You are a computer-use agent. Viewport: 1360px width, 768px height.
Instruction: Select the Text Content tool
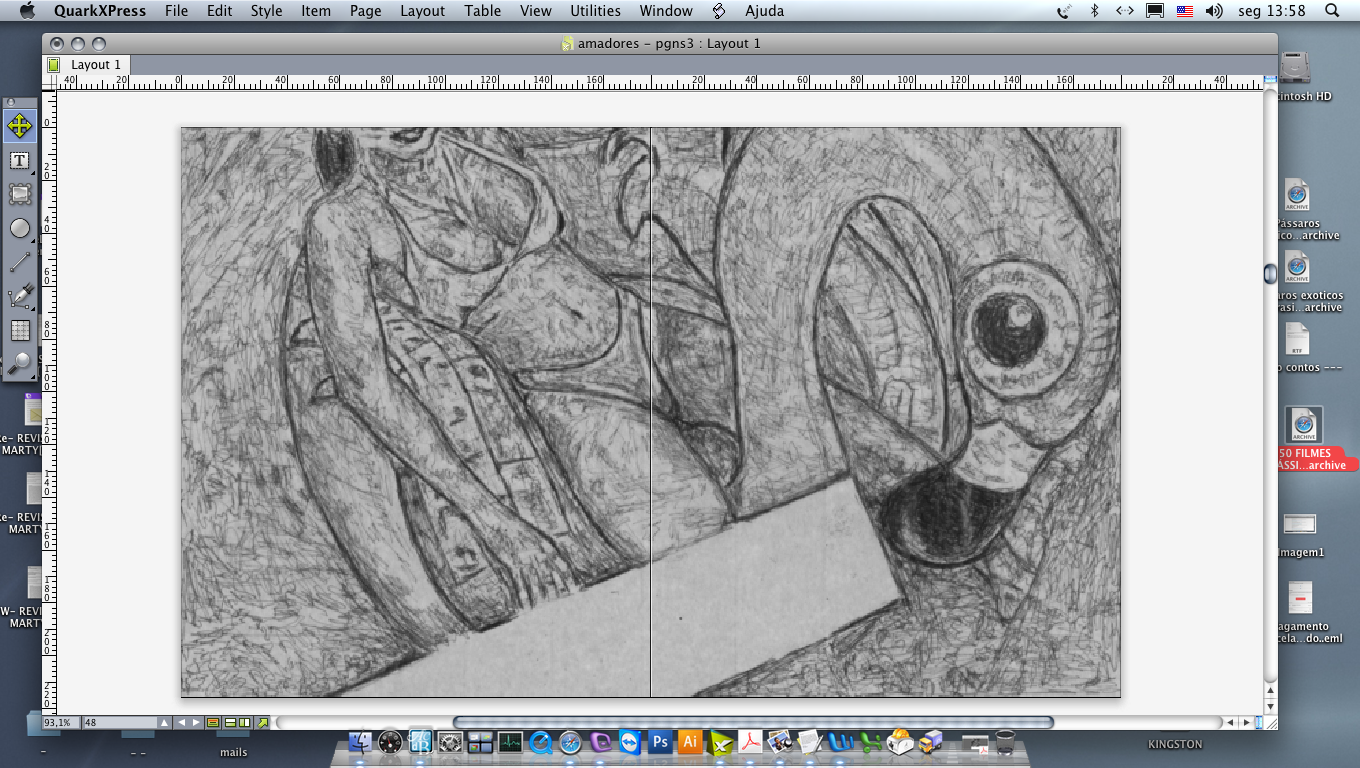tap(20, 161)
